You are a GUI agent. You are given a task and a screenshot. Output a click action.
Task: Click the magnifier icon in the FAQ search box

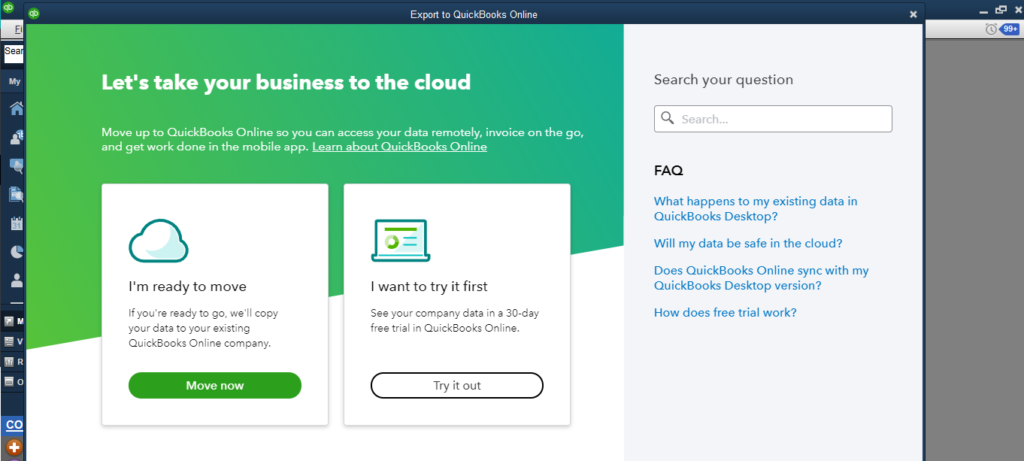pos(667,118)
